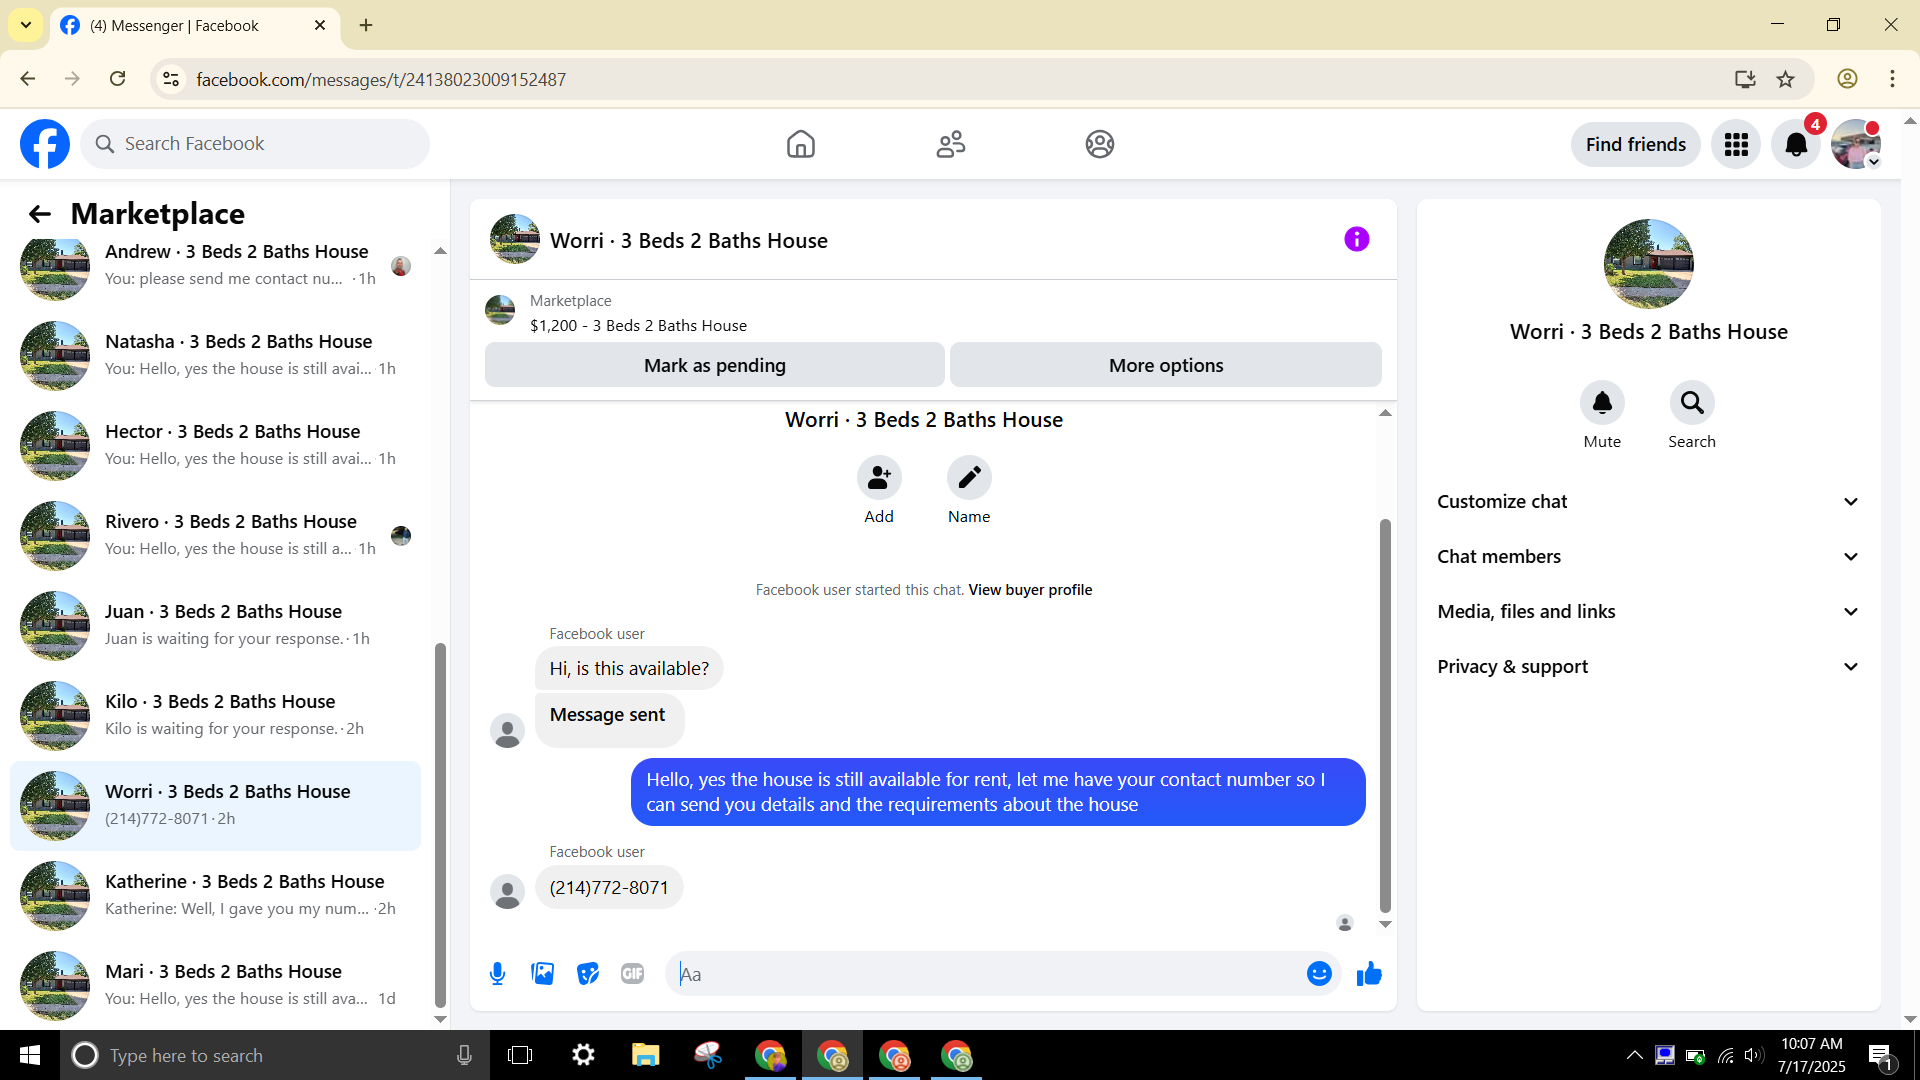Screen dimensions: 1920x1080
Task: Open the Andrew conversation
Action: tap(215, 265)
